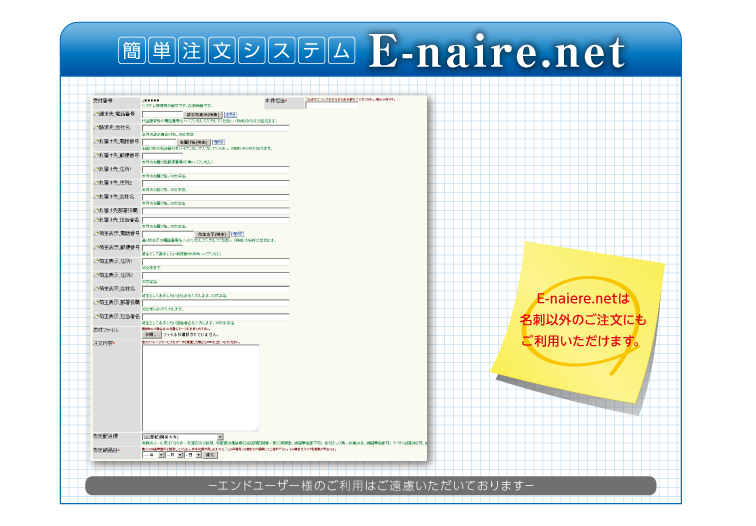Viewport: 756px width, 526px height.
Task: Open the bracketed link beside お届け先 search button
Action: [x=219, y=142]
